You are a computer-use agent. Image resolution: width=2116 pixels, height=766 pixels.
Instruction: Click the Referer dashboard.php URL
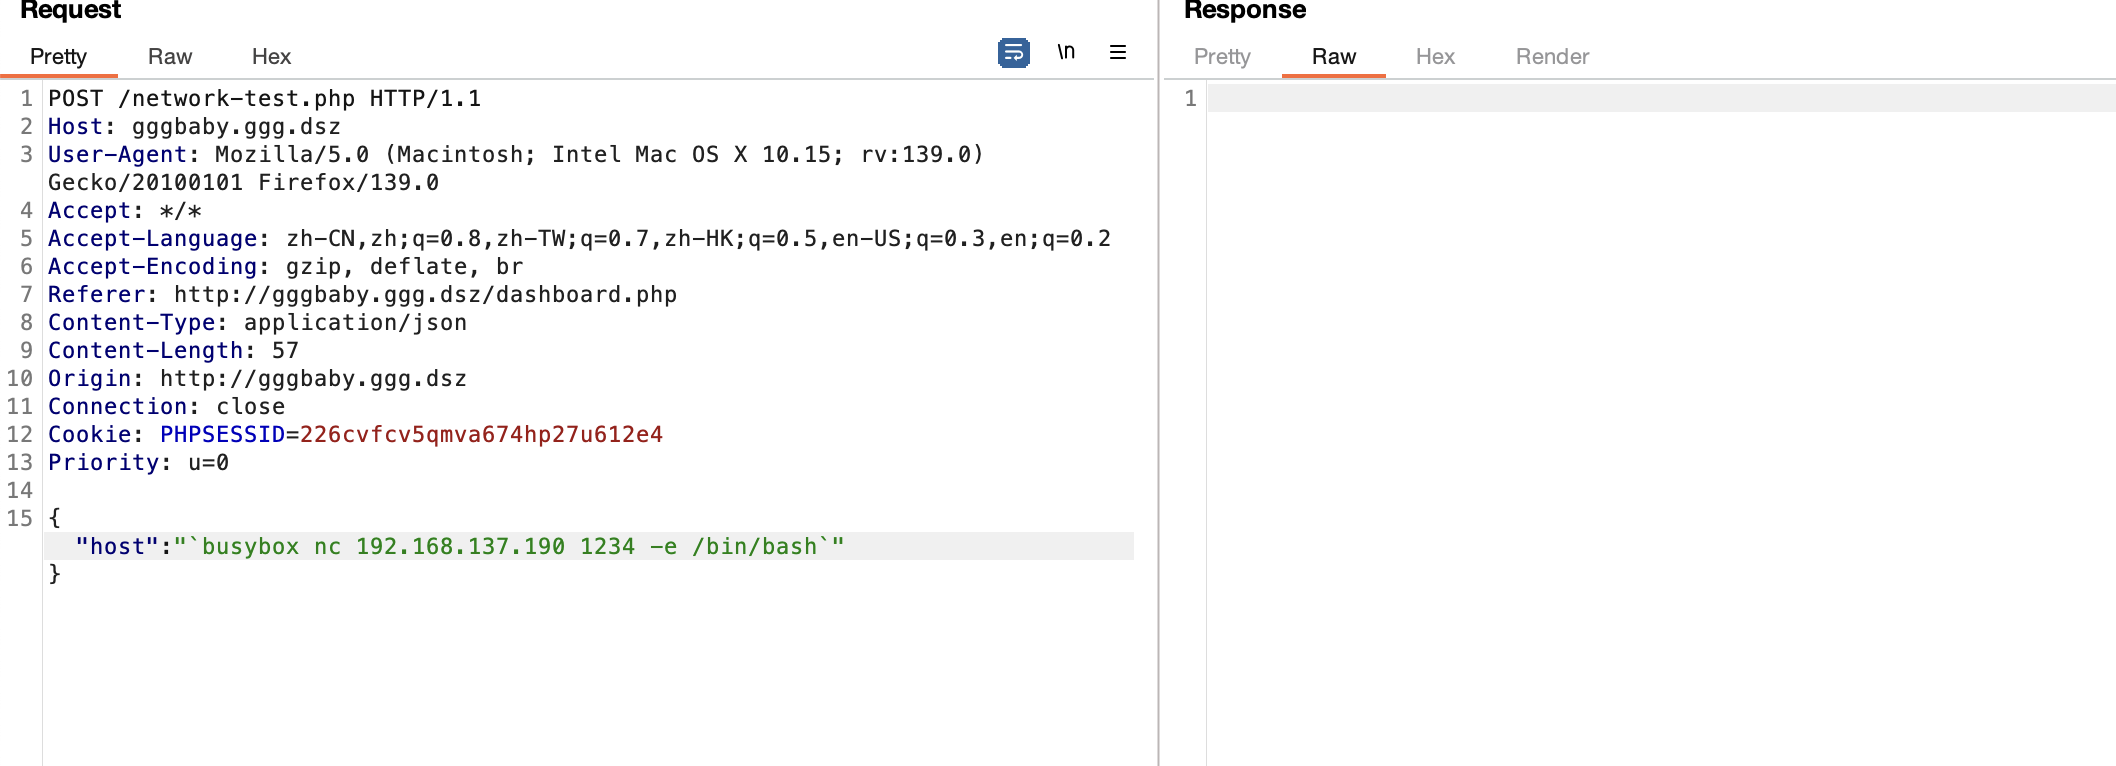(x=425, y=294)
